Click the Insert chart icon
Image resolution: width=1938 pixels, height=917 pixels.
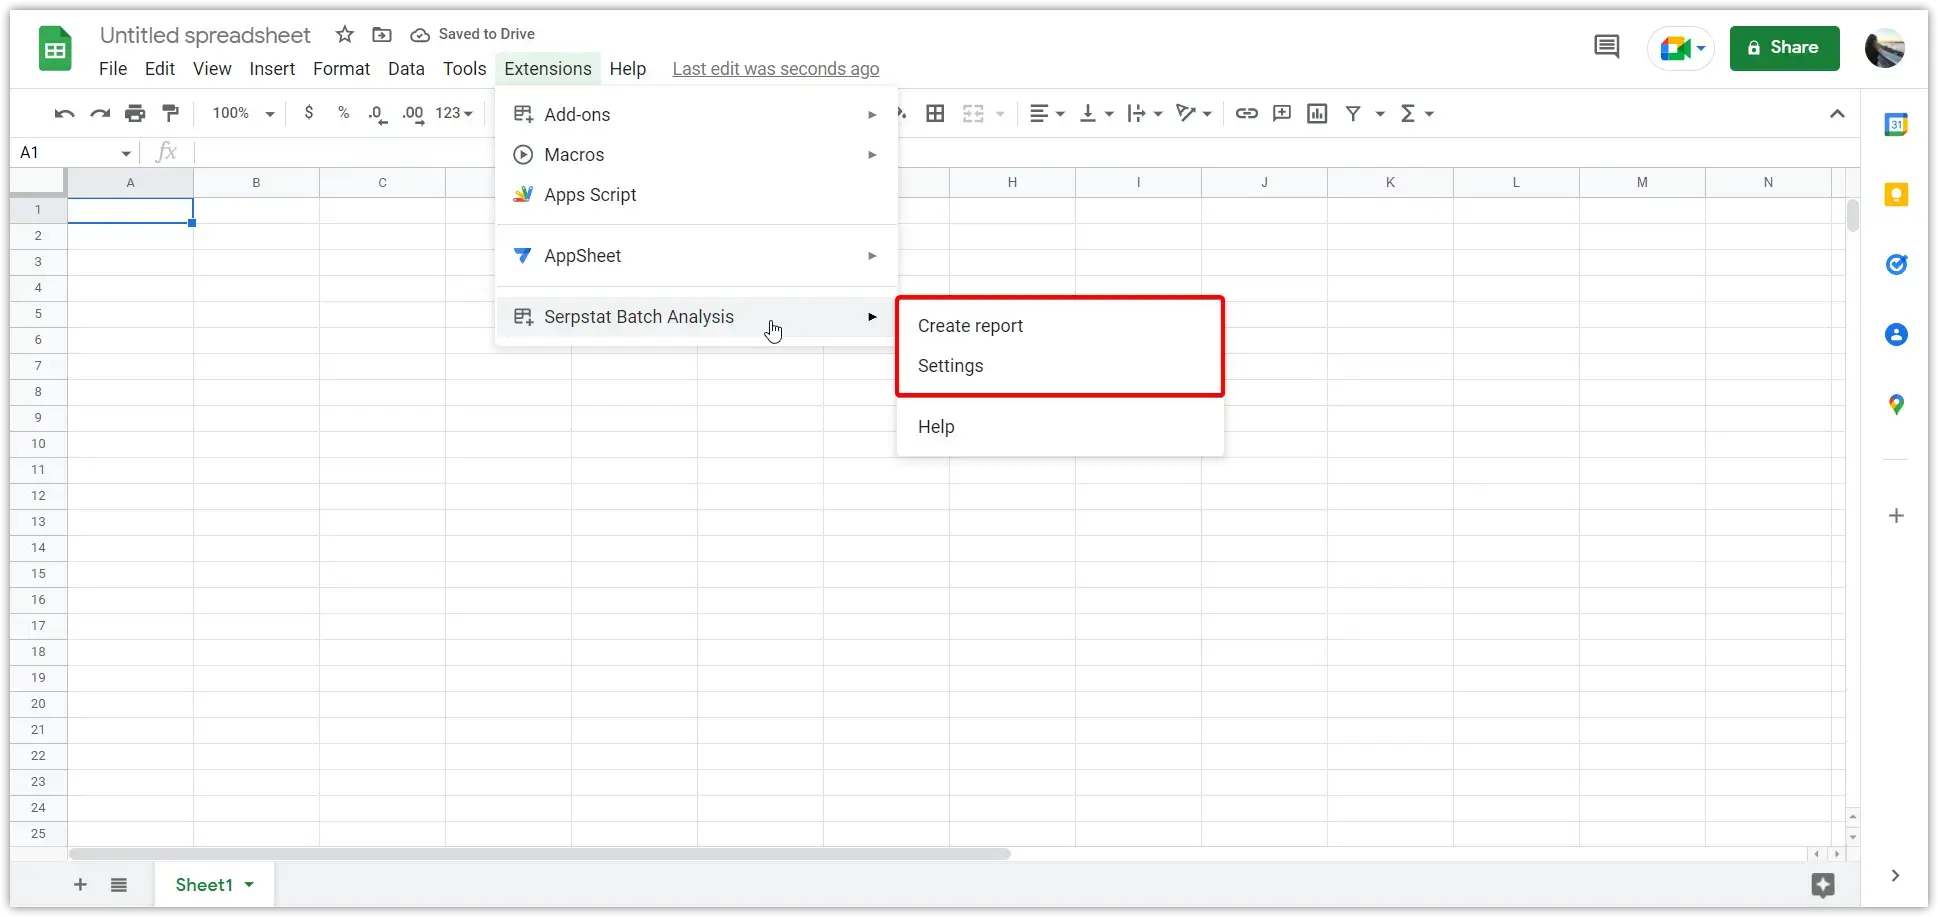[1318, 114]
